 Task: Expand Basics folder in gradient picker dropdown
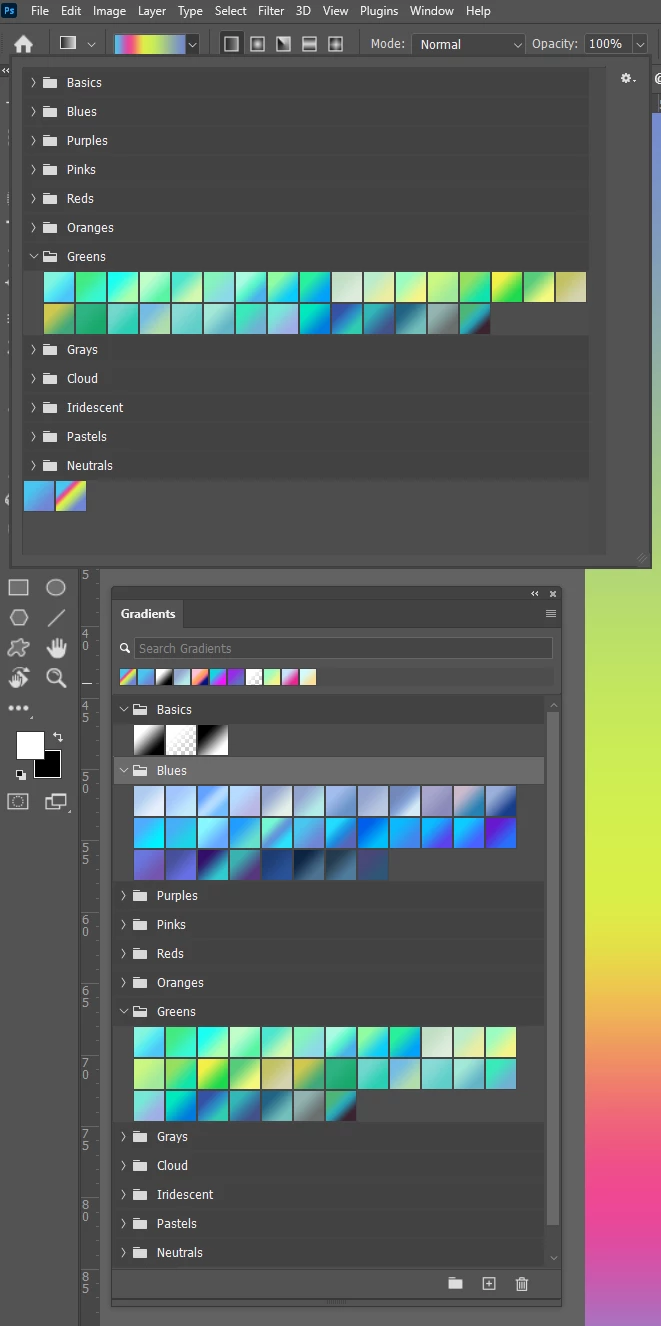click(33, 82)
